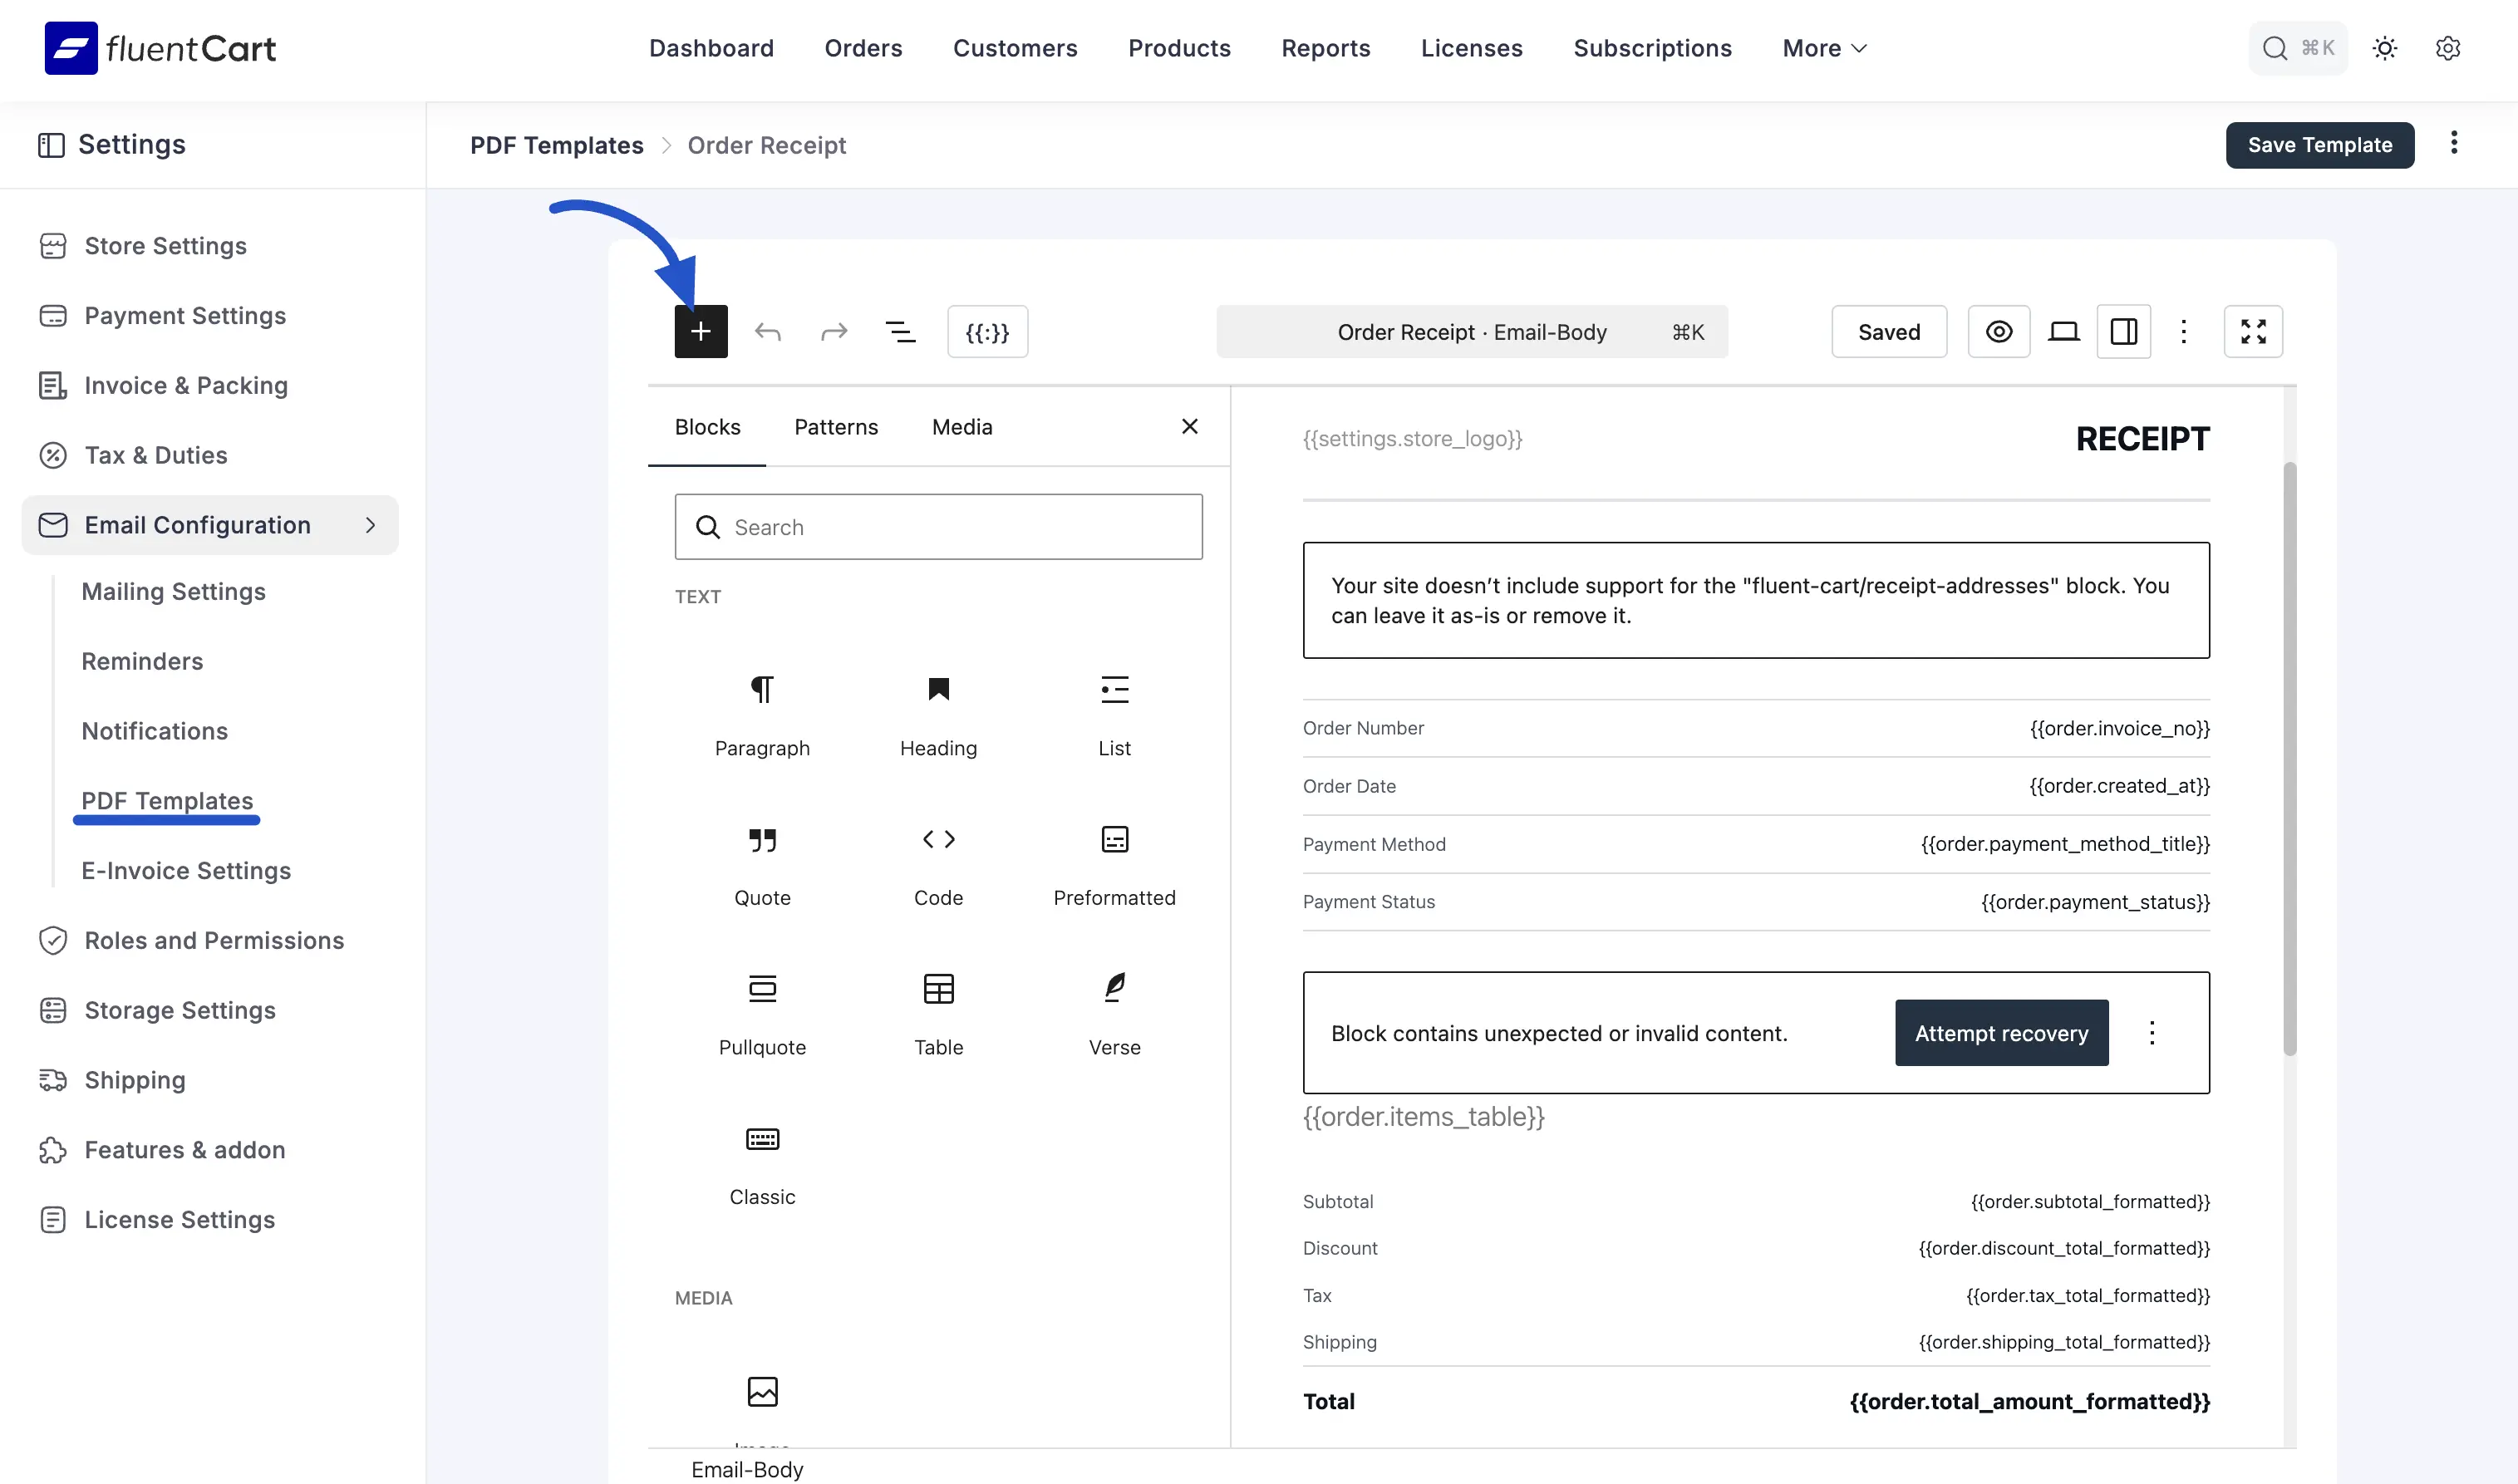
Task: Toggle the settings sidebar panel icon
Action: 2124,331
